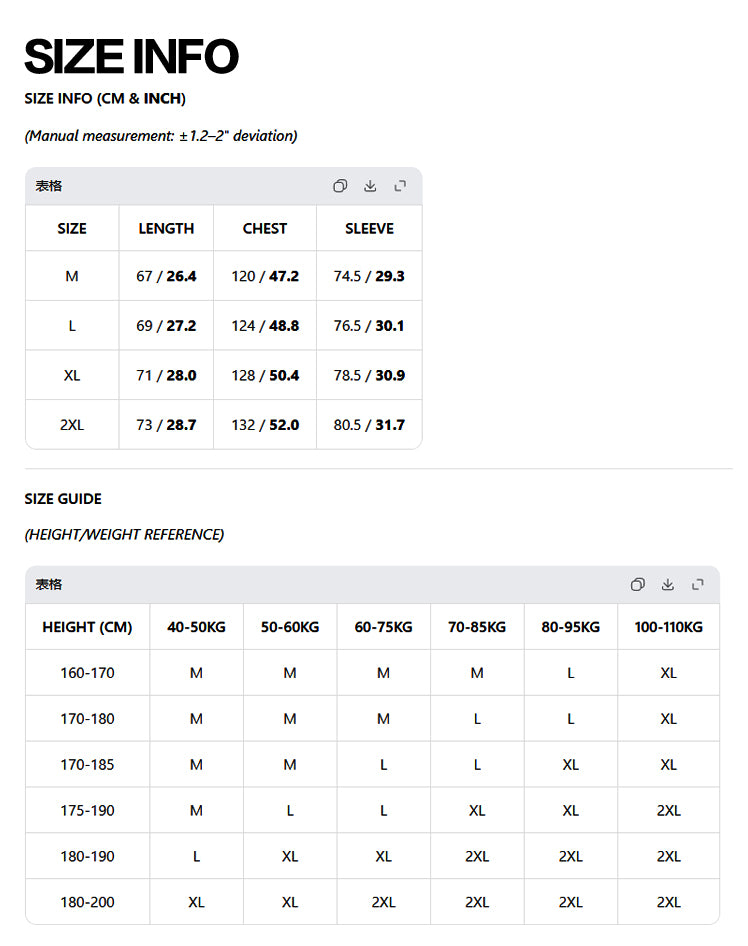
Task: Copy the size info table
Action: pos(340,186)
